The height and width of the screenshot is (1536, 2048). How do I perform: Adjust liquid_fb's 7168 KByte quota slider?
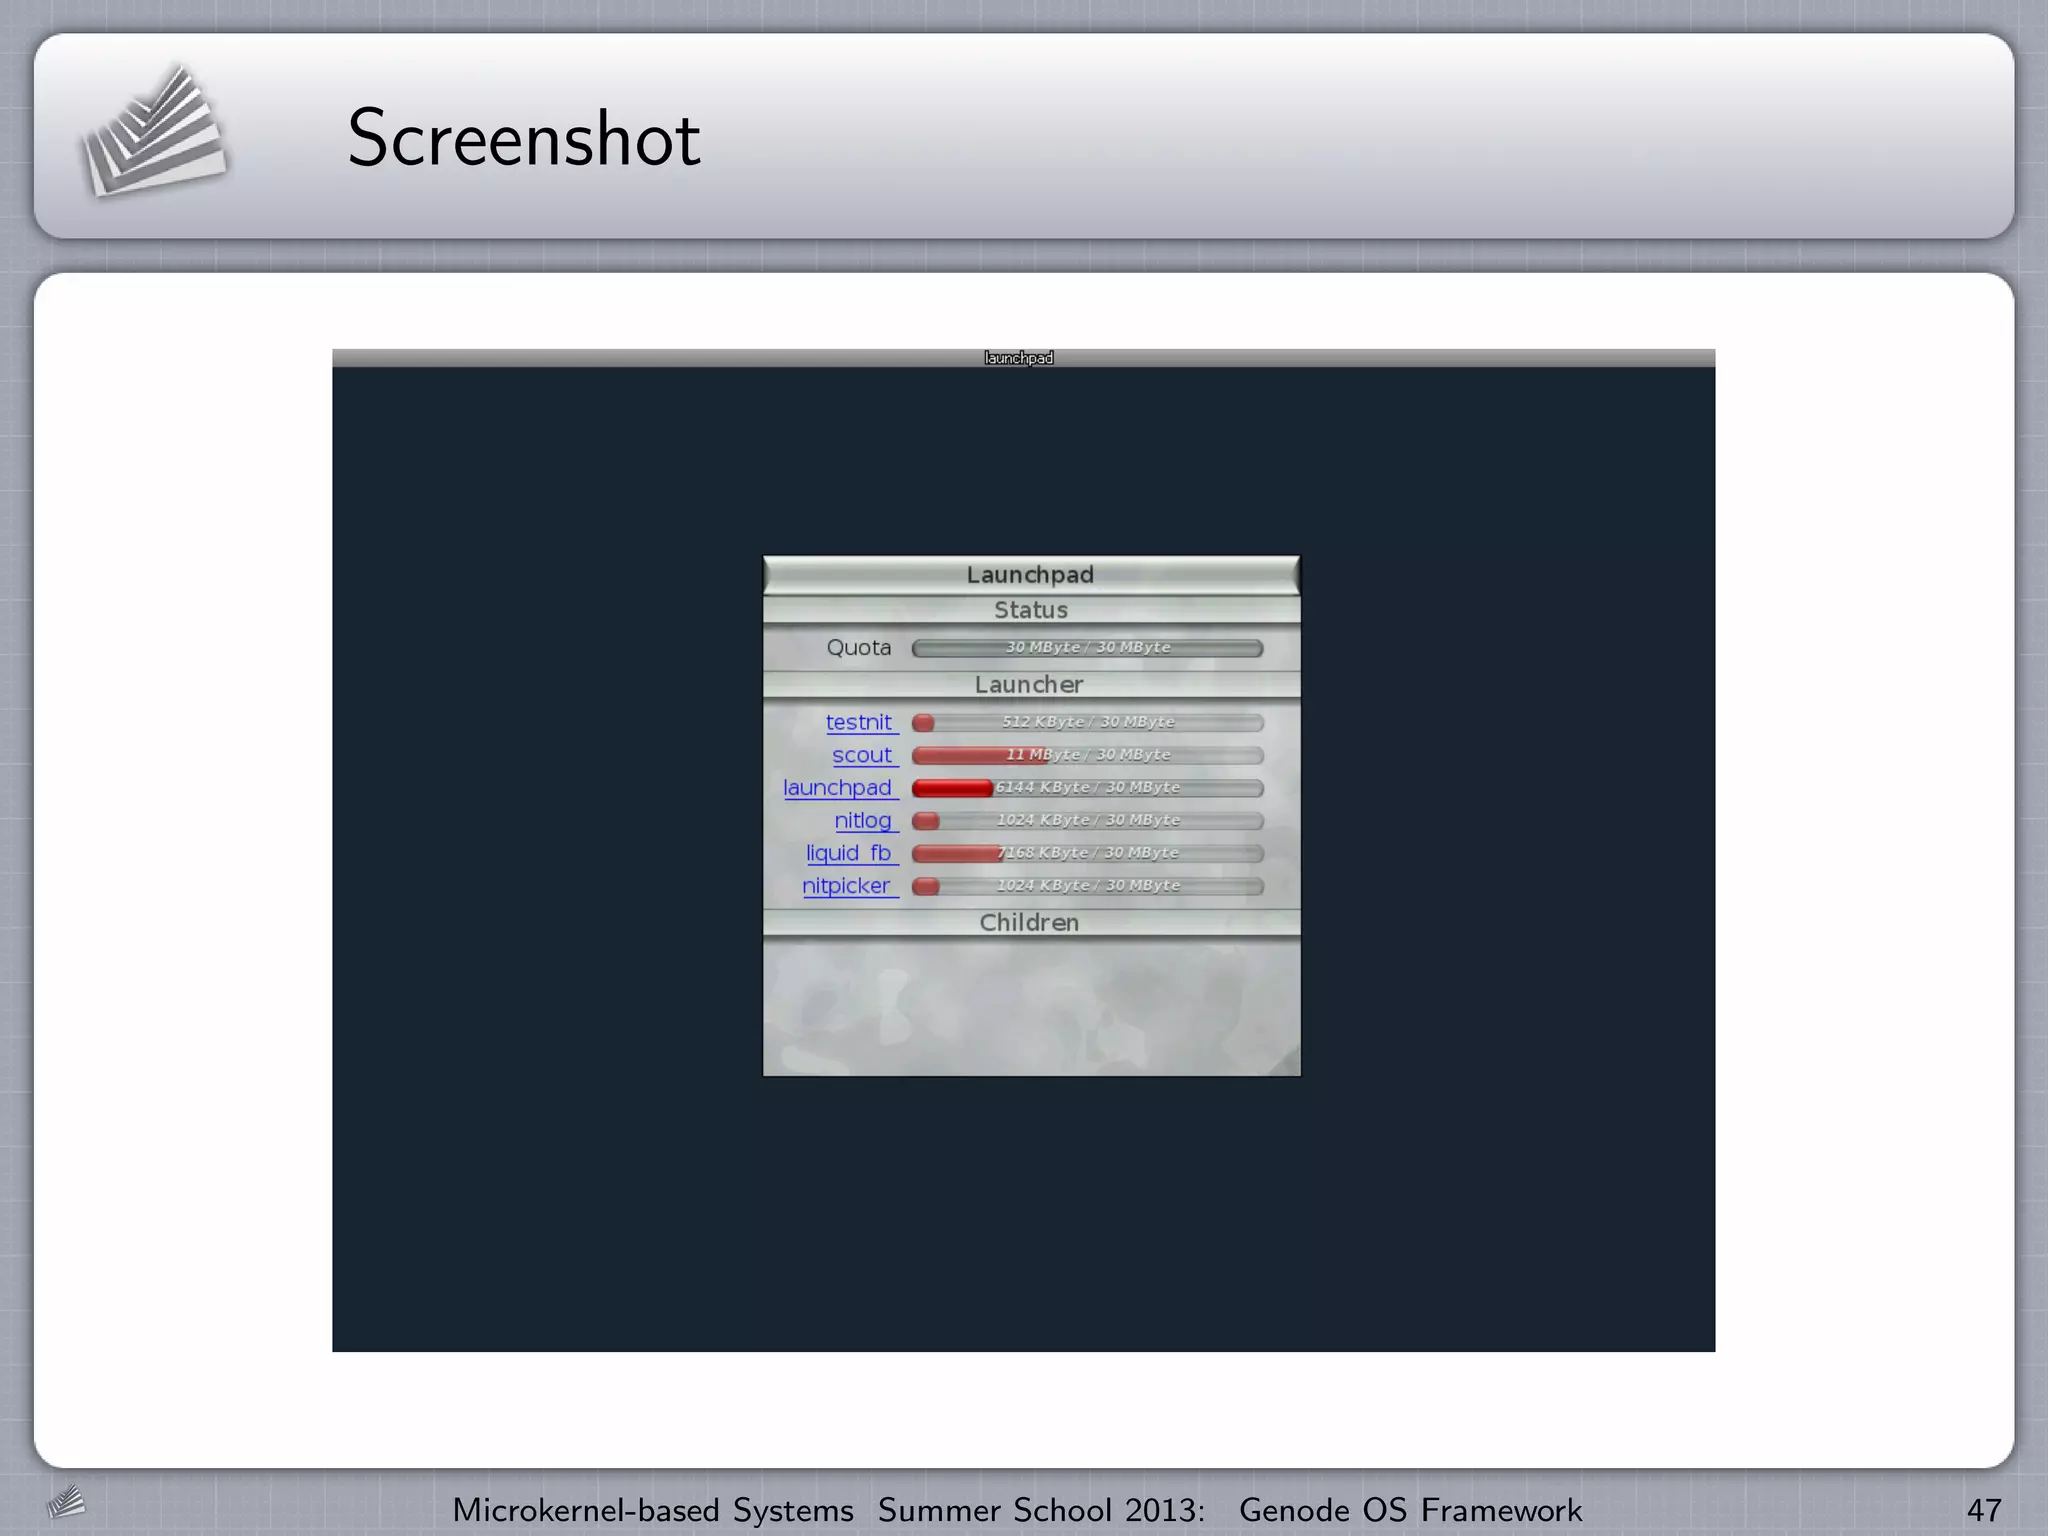pyautogui.click(x=1087, y=853)
